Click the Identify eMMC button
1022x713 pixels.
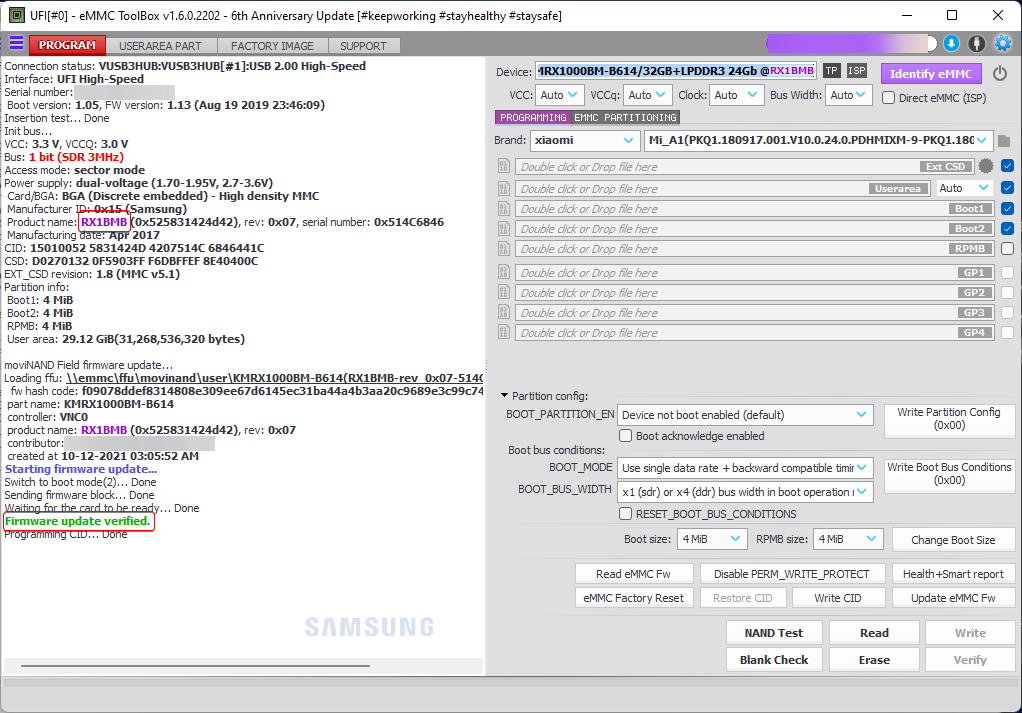coord(931,74)
